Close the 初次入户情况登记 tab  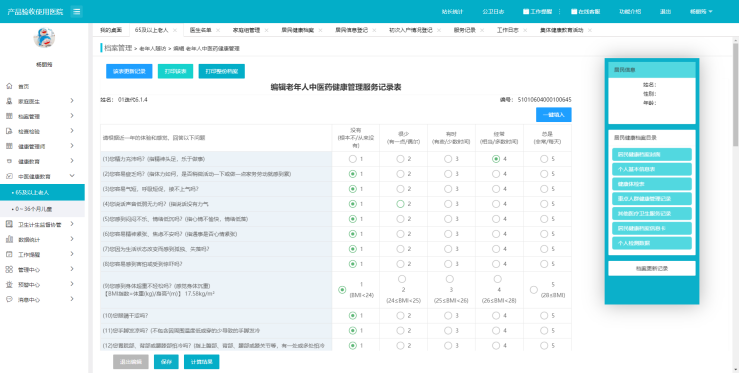coord(439,30)
